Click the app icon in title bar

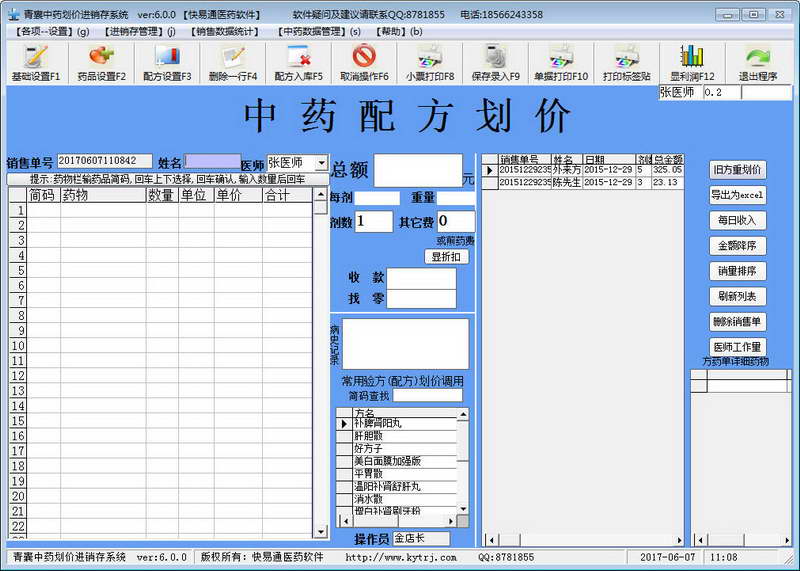point(13,14)
